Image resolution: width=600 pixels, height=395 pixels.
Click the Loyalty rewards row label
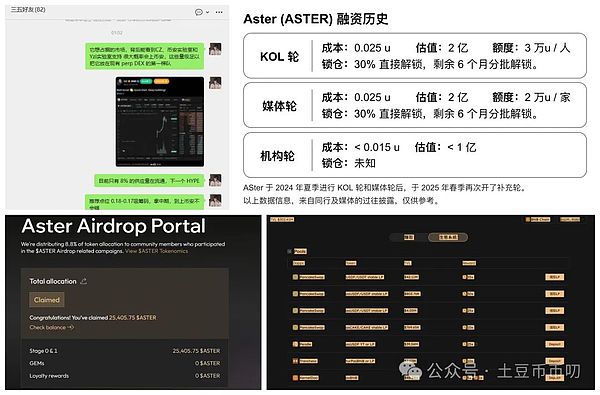[49, 376]
